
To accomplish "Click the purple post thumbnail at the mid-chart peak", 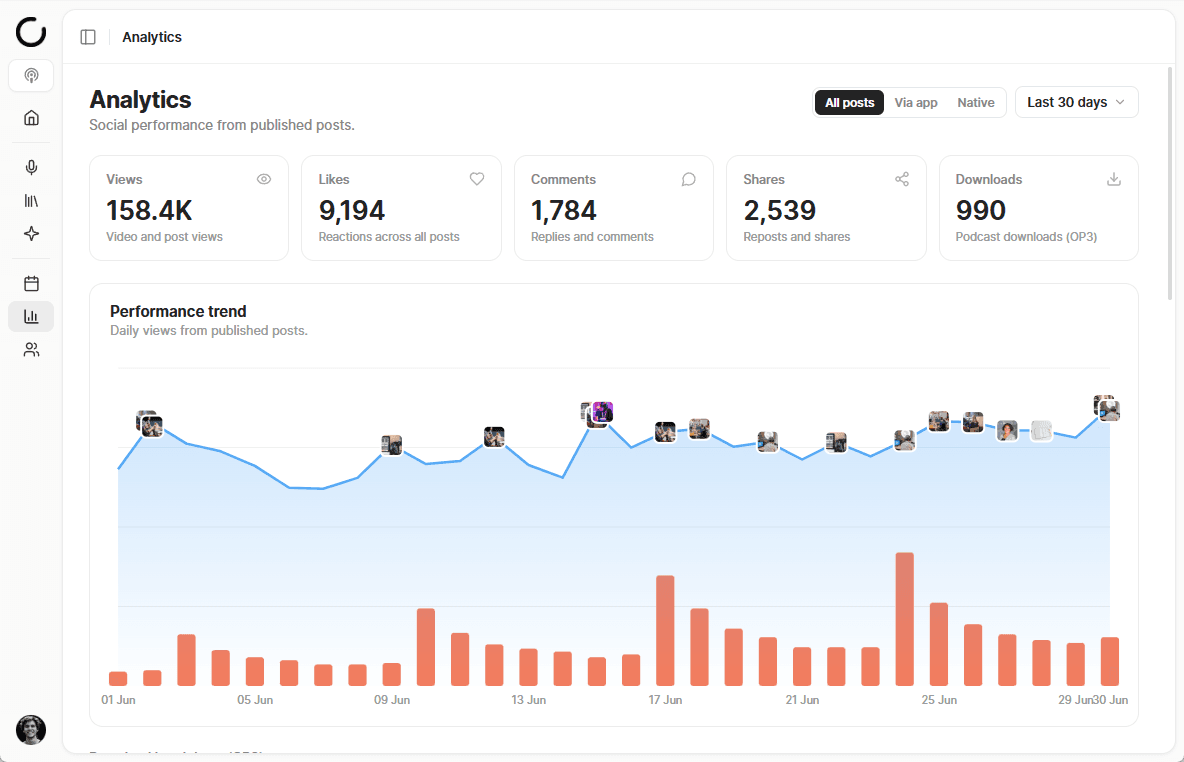I will coord(603,412).
